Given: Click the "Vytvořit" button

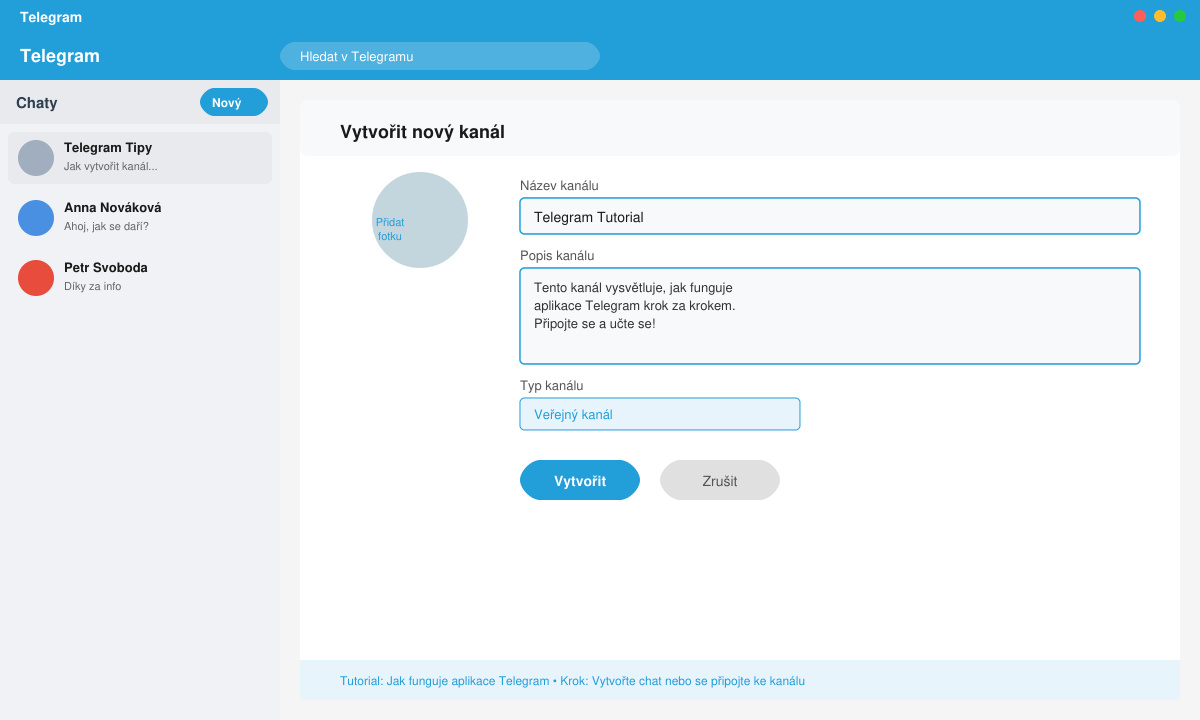Looking at the screenshot, I should point(580,480).
